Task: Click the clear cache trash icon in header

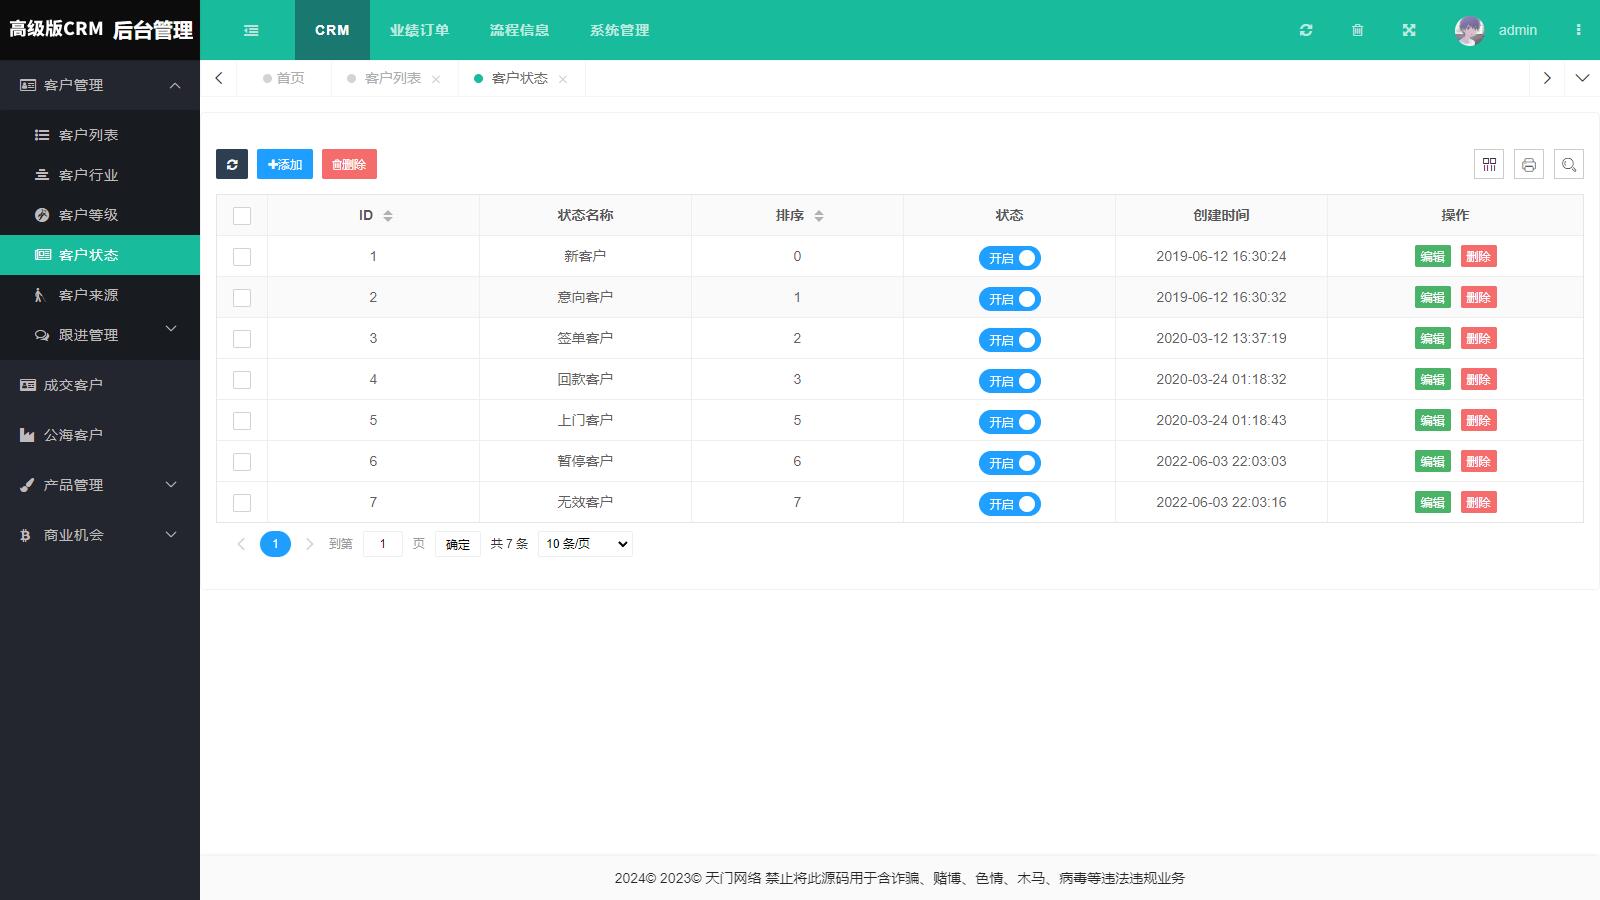Action: (x=1357, y=30)
